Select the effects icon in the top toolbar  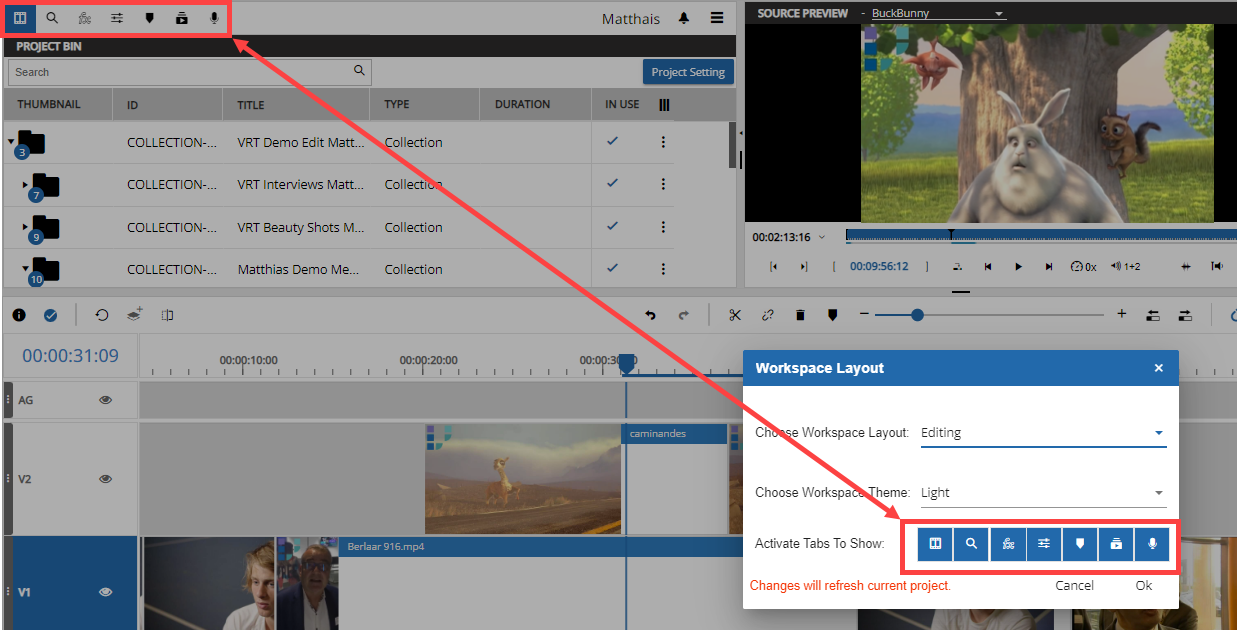84,18
